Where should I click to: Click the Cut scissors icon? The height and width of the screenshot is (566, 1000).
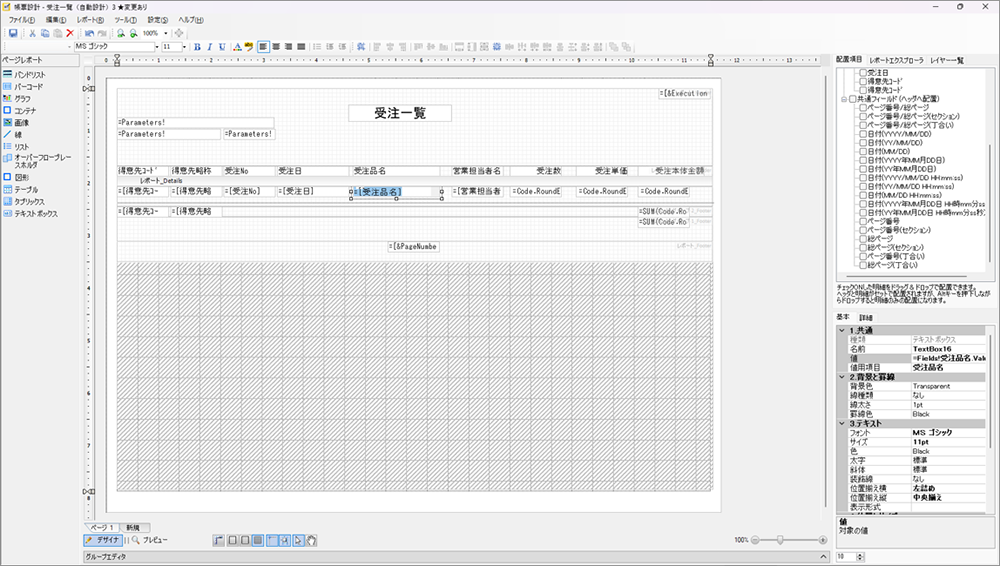[x=32, y=33]
